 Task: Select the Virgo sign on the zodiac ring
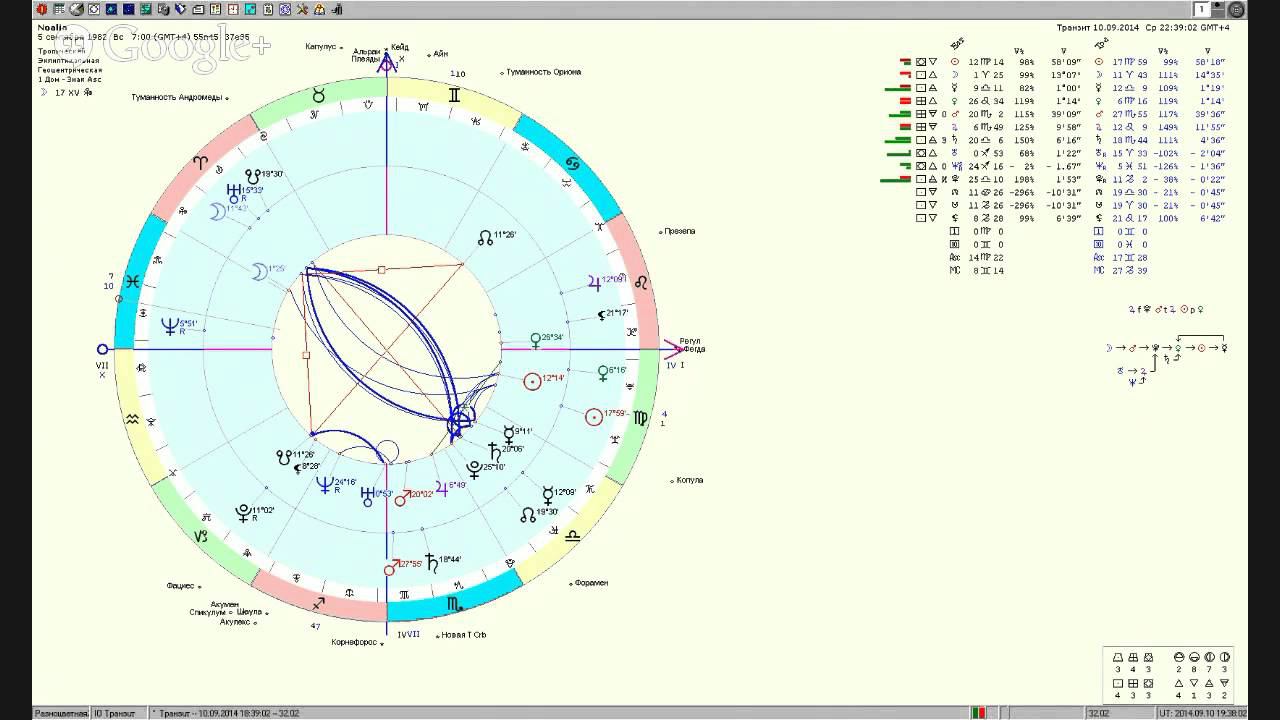640,417
